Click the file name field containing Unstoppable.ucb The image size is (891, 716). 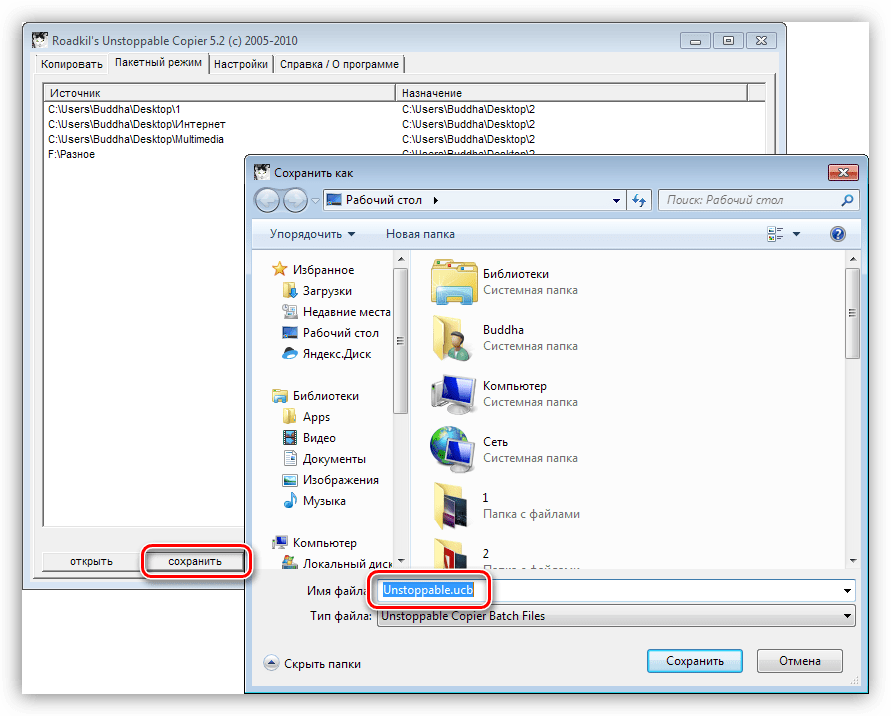point(616,590)
